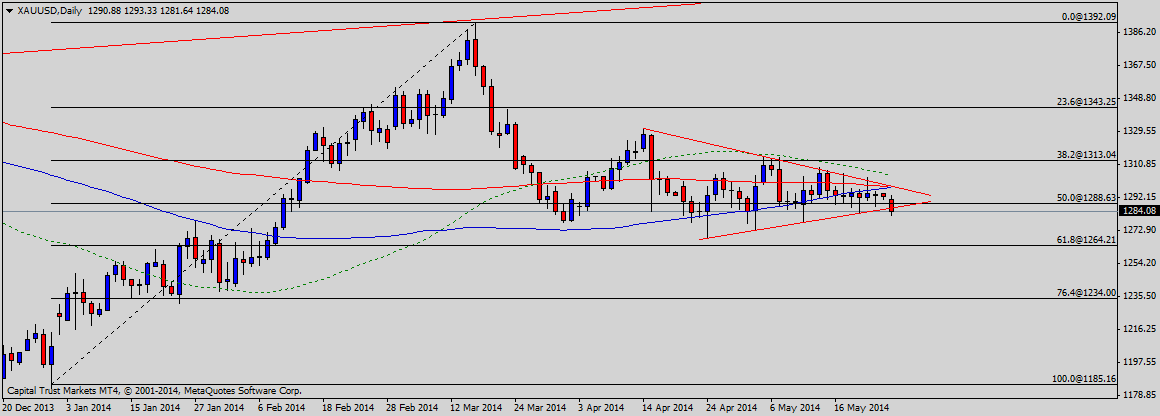Click the latest red candle at chart's right end
The width and height of the screenshot is (1160, 416).
click(891, 206)
